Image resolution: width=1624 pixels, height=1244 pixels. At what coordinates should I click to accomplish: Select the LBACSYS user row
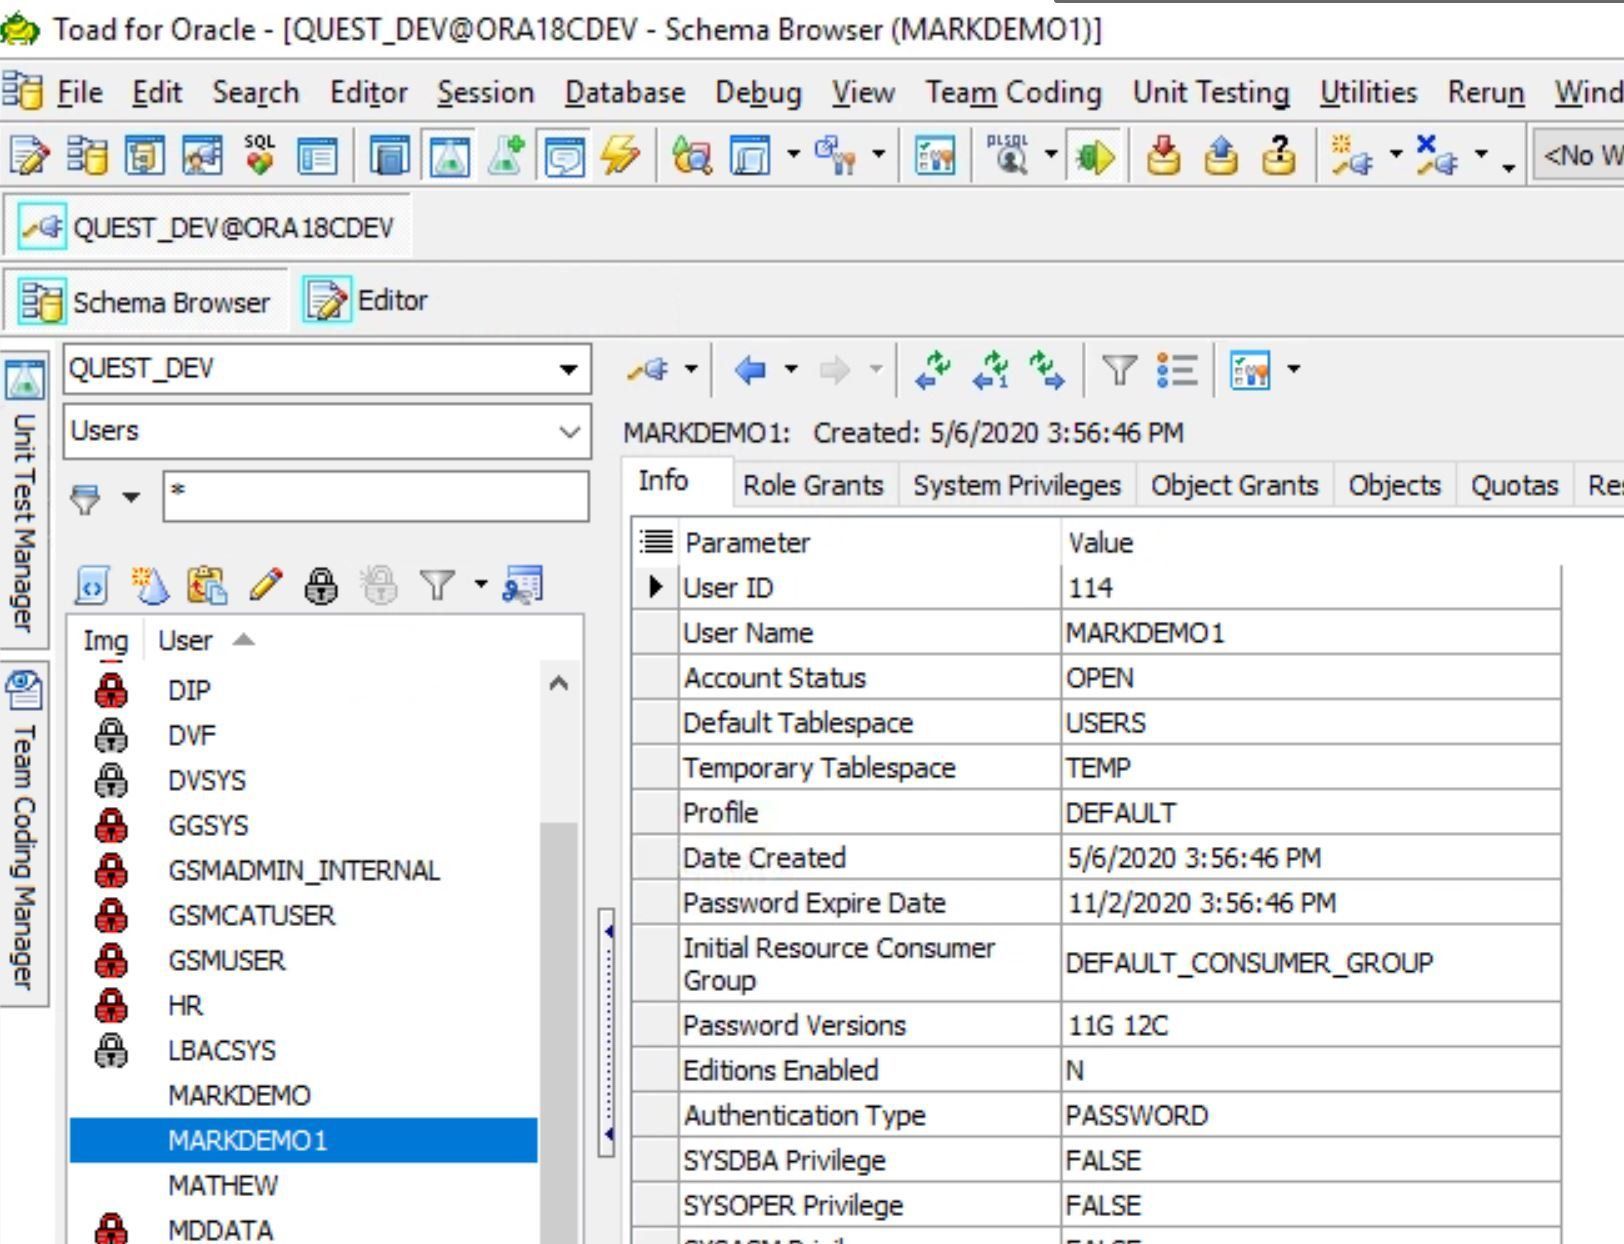pos(303,1050)
